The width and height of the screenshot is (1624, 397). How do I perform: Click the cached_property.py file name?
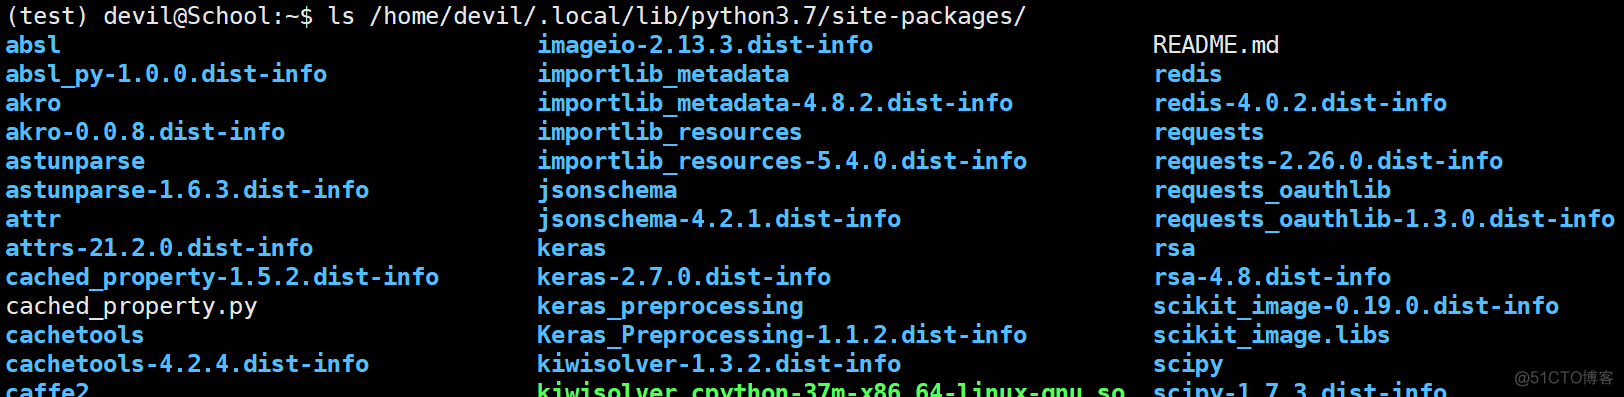(131, 306)
